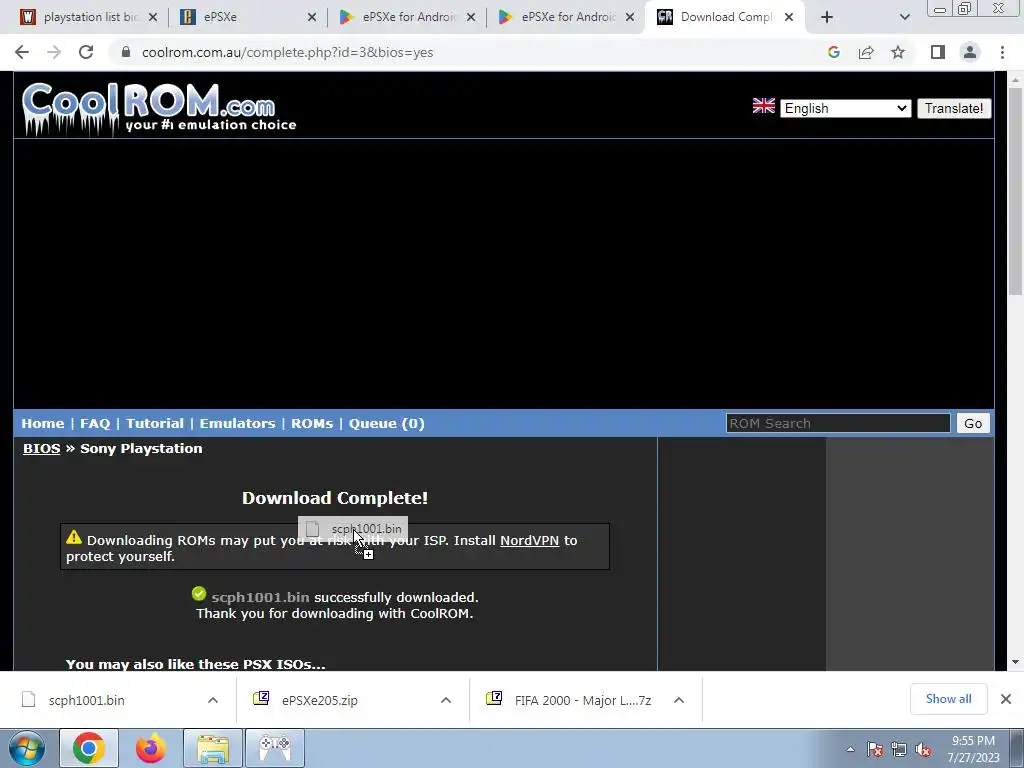This screenshot has width=1024, height=768.
Task: Launch Firefox from the taskbar
Action: tap(151, 748)
